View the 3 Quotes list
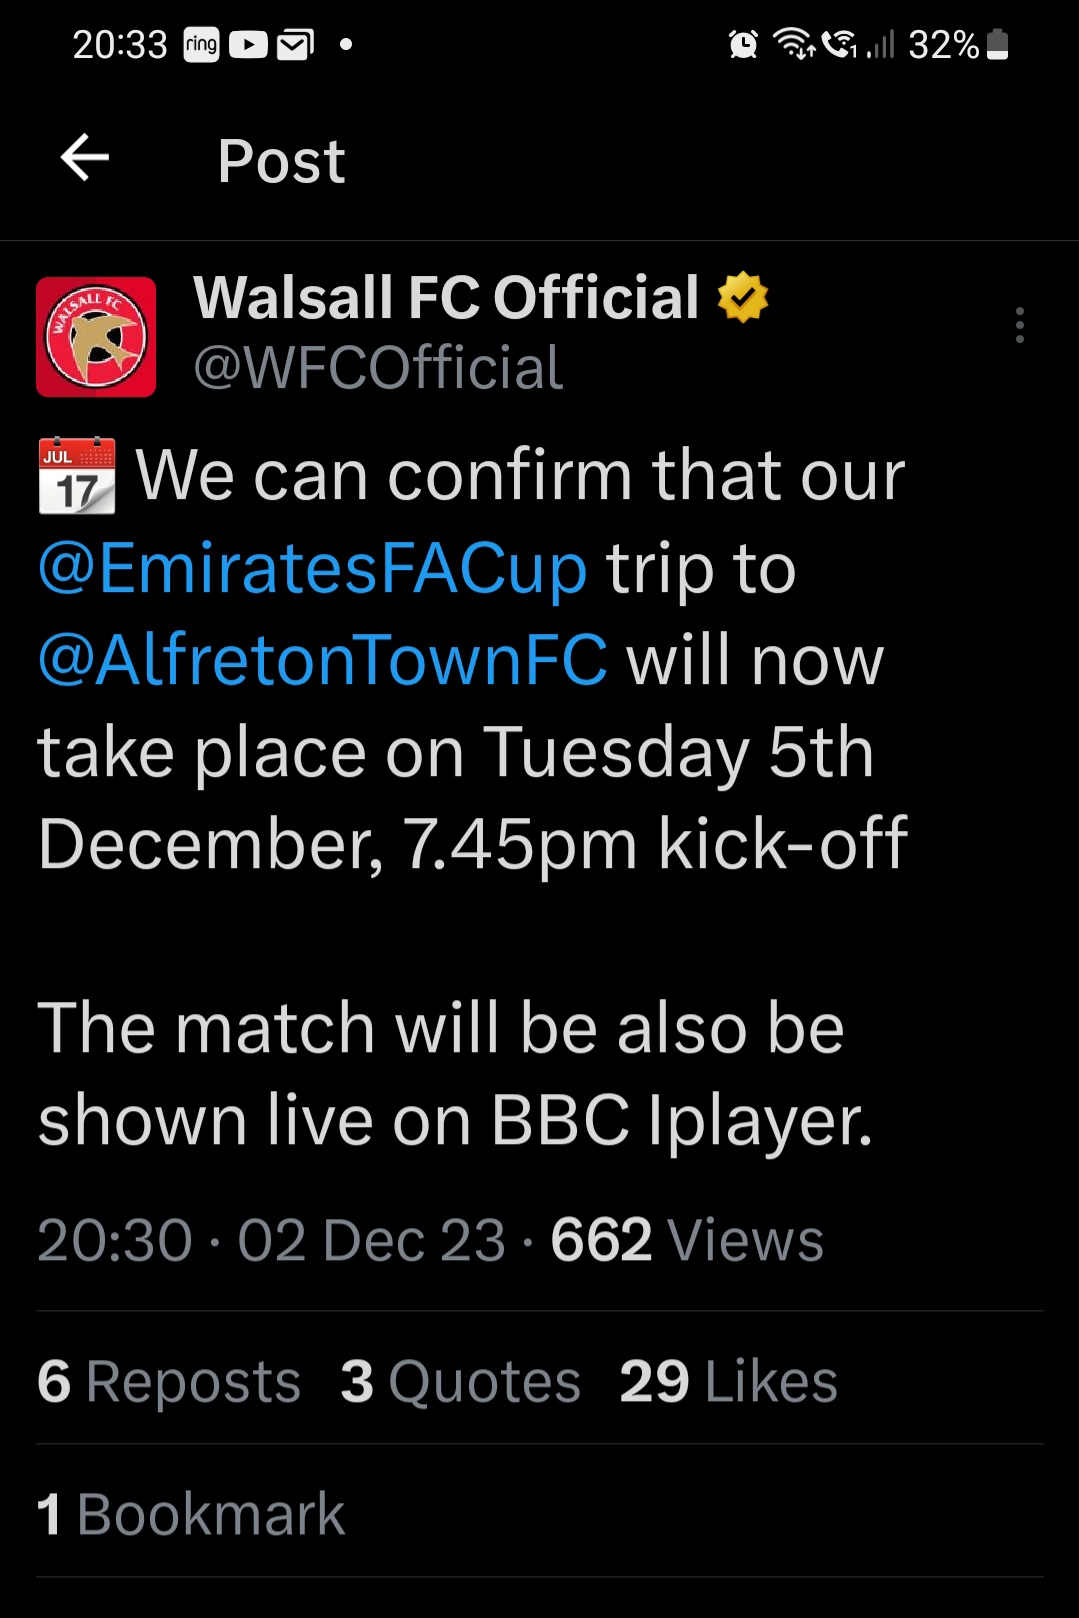This screenshot has width=1079, height=1618. [460, 1381]
